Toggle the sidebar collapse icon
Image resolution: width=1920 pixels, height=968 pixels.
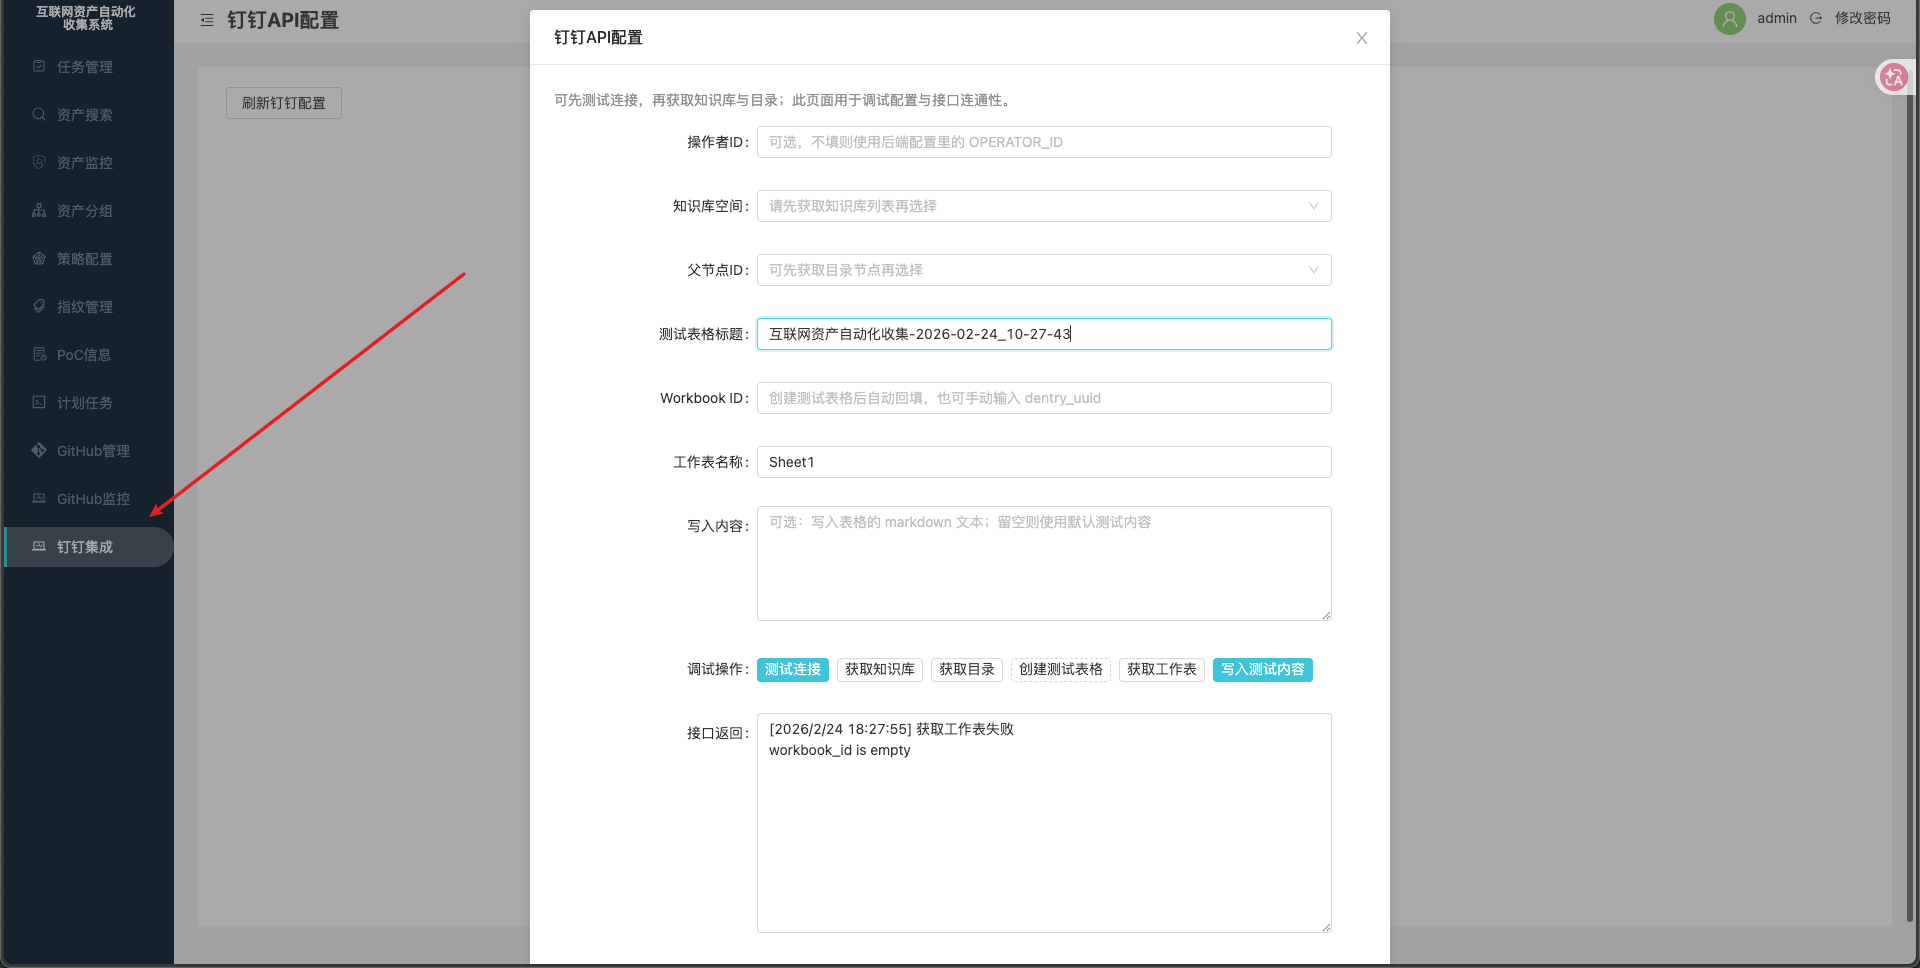(x=207, y=20)
